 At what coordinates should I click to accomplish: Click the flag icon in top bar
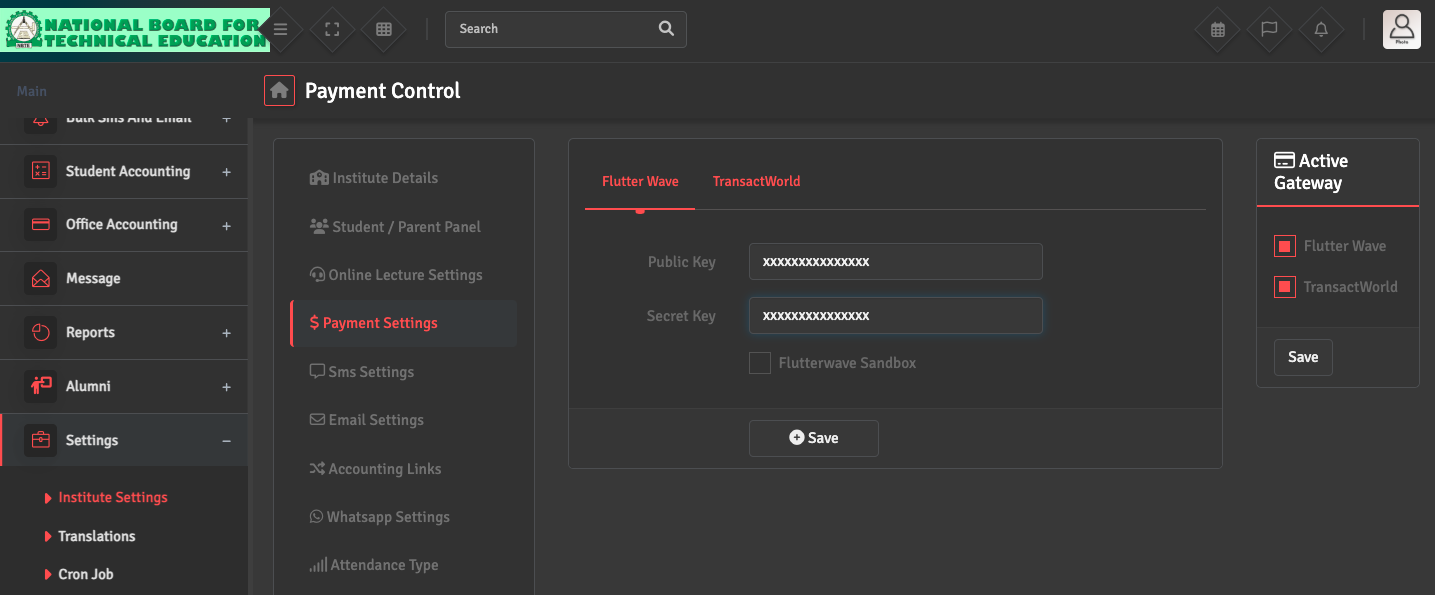(x=1269, y=29)
